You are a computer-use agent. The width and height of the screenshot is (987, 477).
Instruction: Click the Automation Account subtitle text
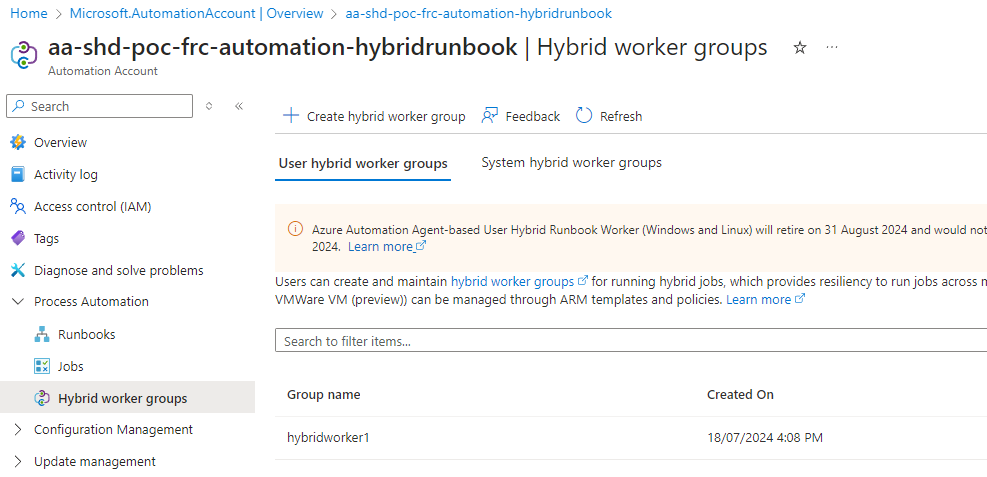(x=103, y=71)
